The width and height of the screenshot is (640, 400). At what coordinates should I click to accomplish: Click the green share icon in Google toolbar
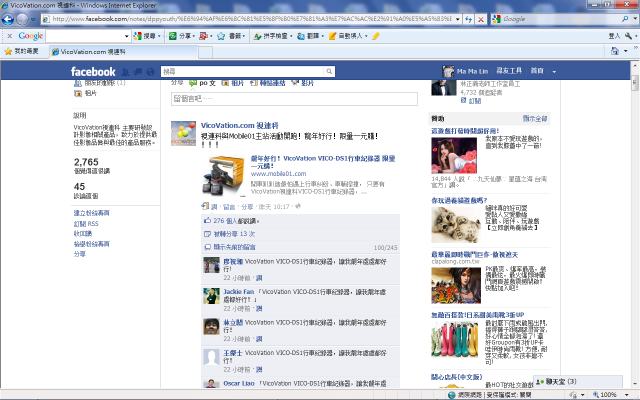(173, 36)
